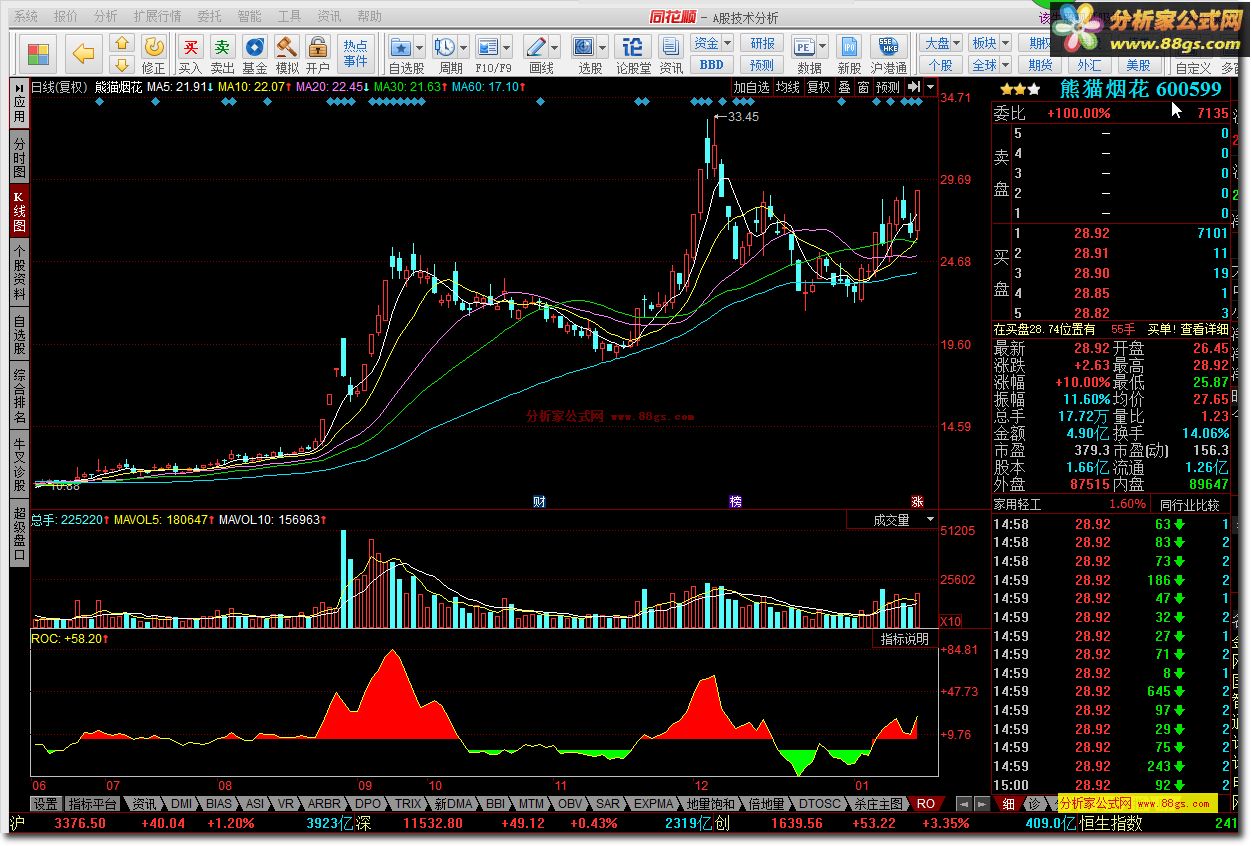The width and height of the screenshot is (1252, 846).
Task: Open the 沪港通 HK connect icon
Action: [889, 54]
